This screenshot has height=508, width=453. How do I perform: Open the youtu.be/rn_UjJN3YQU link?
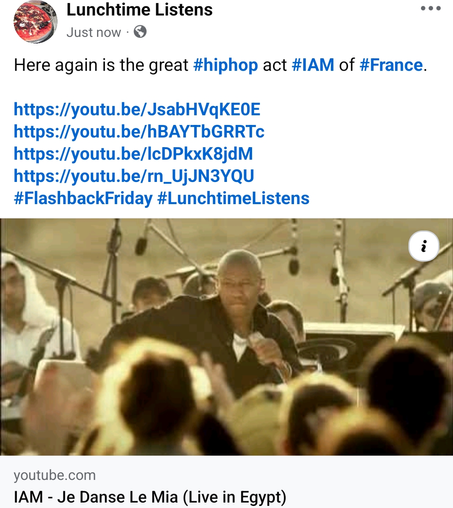click(x=134, y=176)
